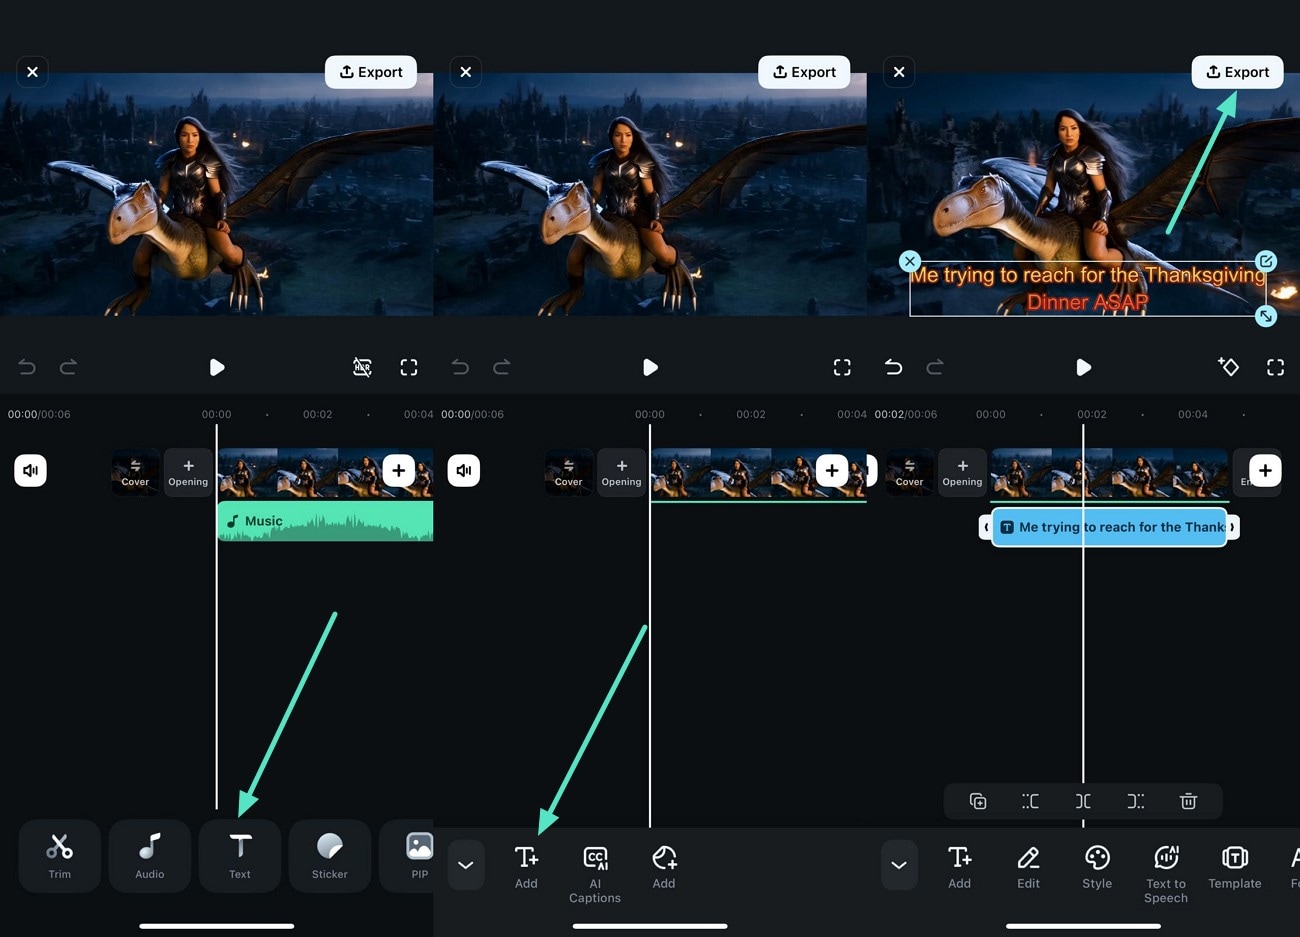Remove text overlay via its X handle
This screenshot has height=937, width=1300.
(909, 261)
